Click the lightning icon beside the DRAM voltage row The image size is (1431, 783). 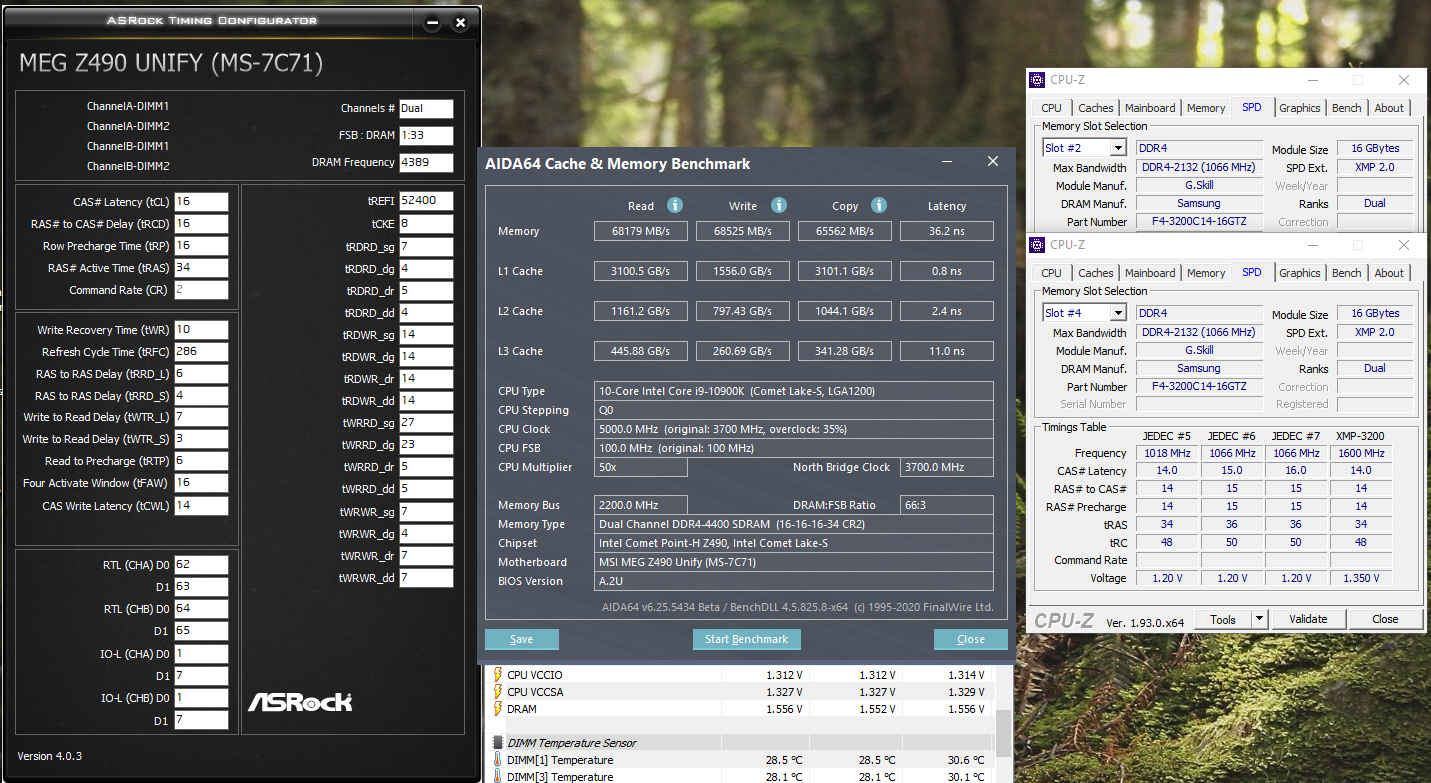pyautogui.click(x=498, y=709)
